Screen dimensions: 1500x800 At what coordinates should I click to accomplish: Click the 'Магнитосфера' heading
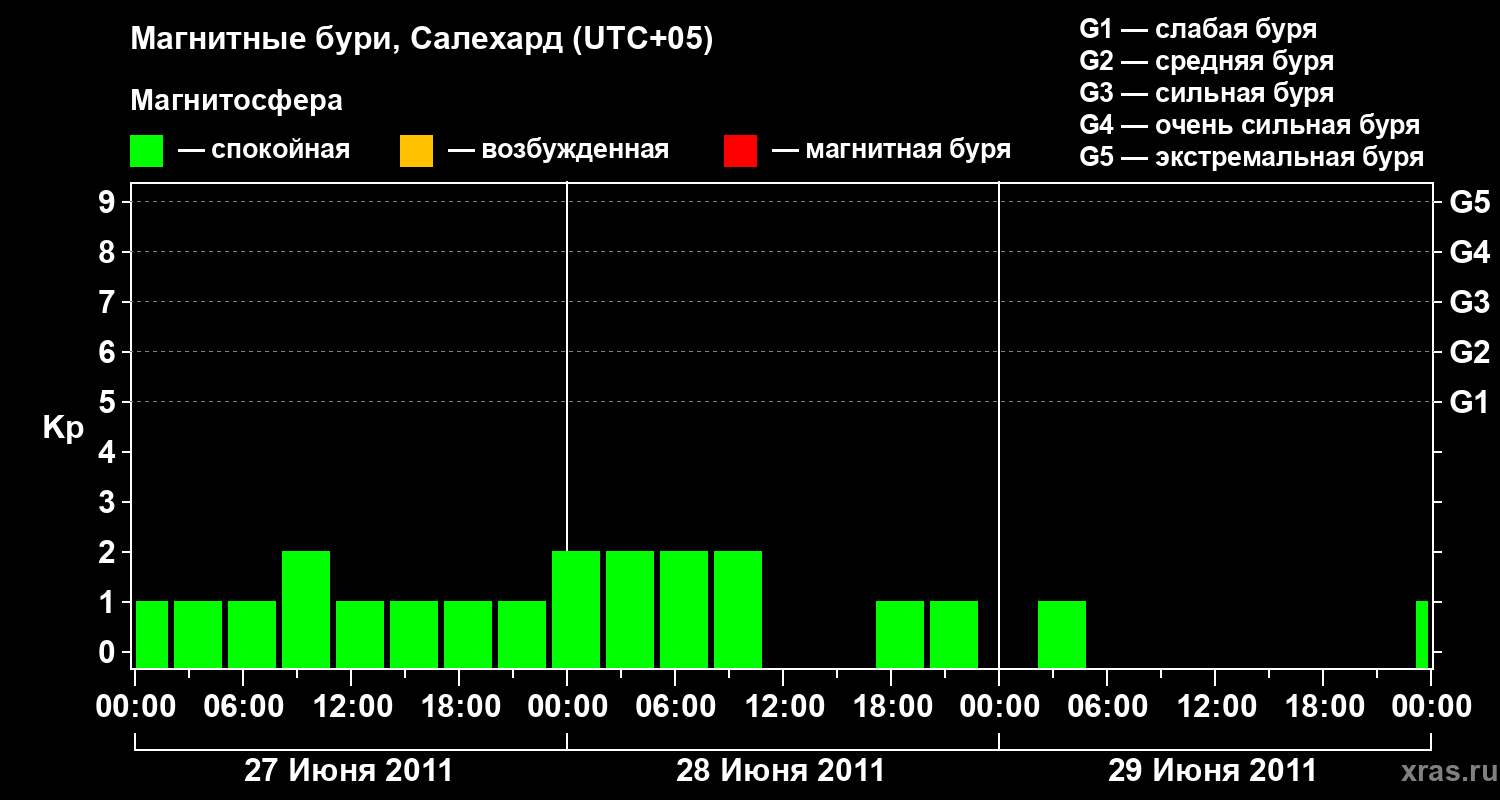click(236, 101)
